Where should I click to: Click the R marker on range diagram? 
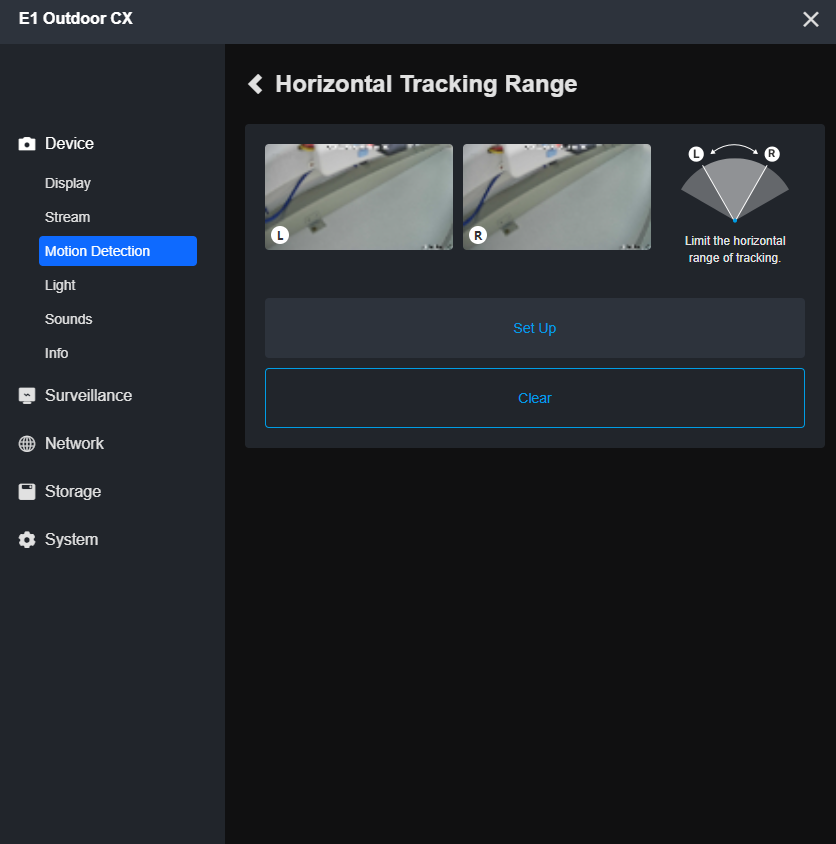[x=772, y=154]
